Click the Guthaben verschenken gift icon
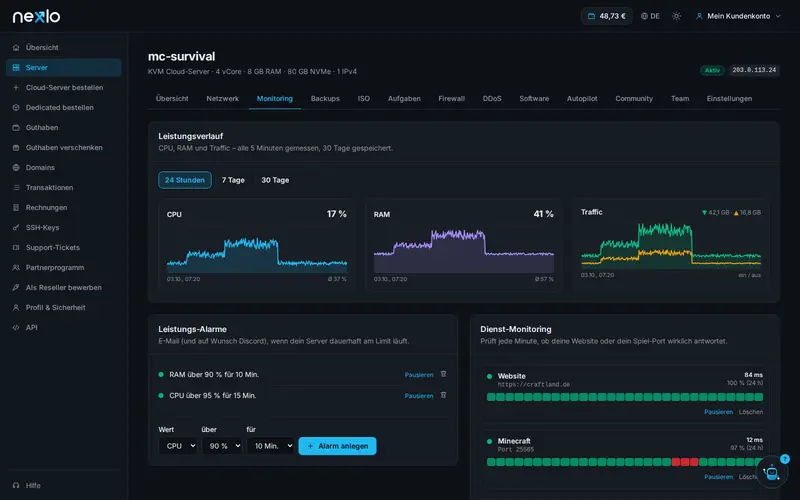 tap(16, 147)
